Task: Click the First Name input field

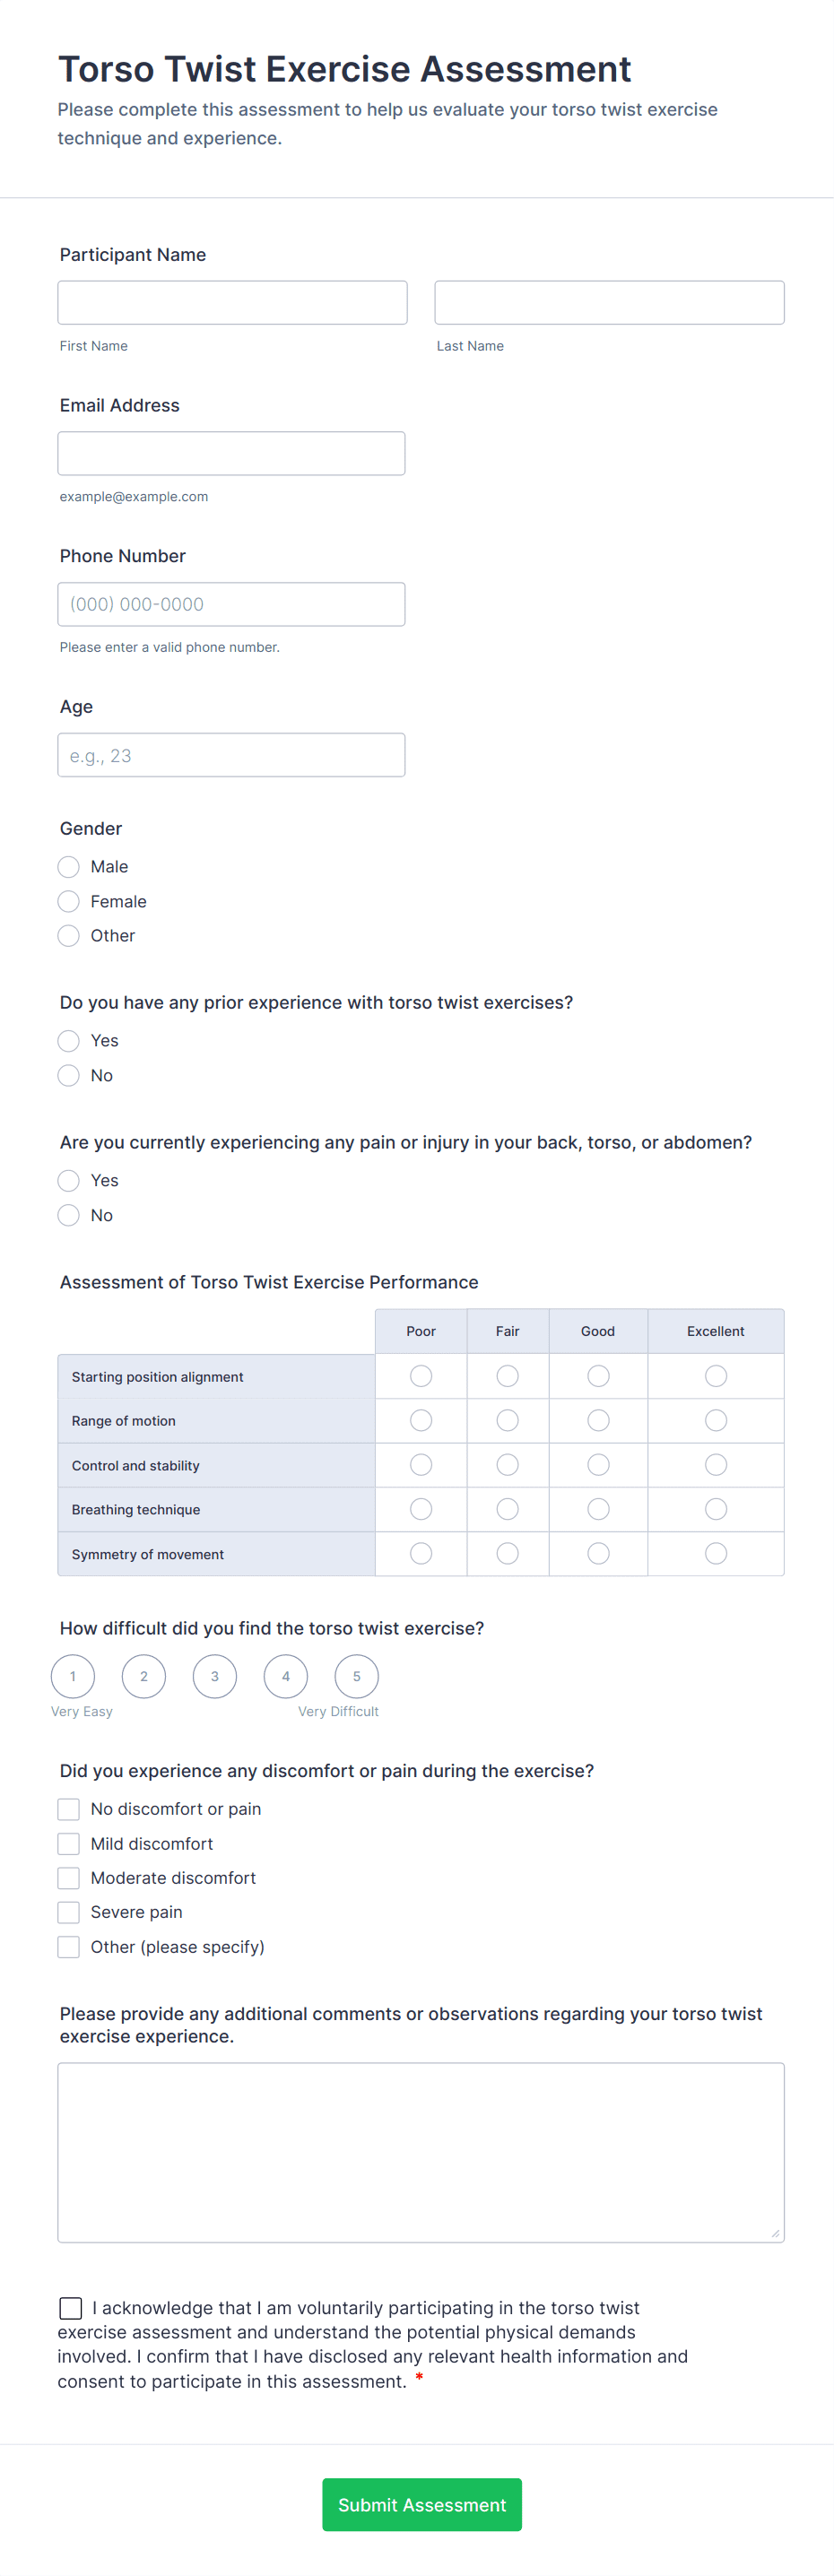Action: tap(232, 301)
